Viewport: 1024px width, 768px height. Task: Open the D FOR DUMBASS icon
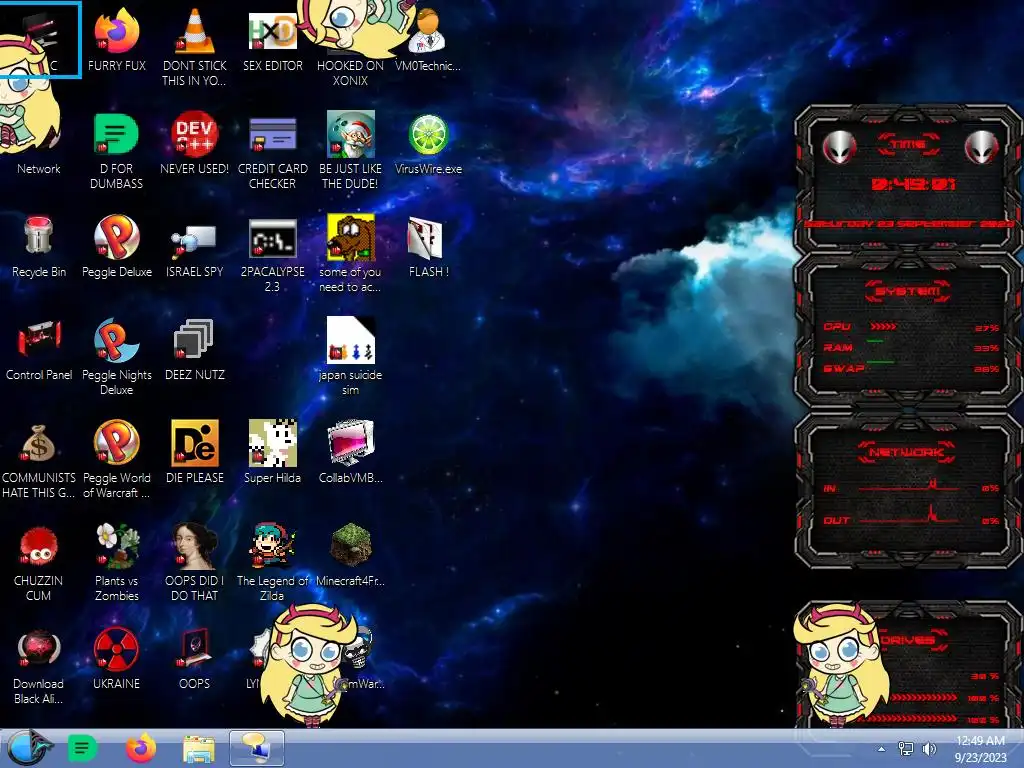coord(116,151)
